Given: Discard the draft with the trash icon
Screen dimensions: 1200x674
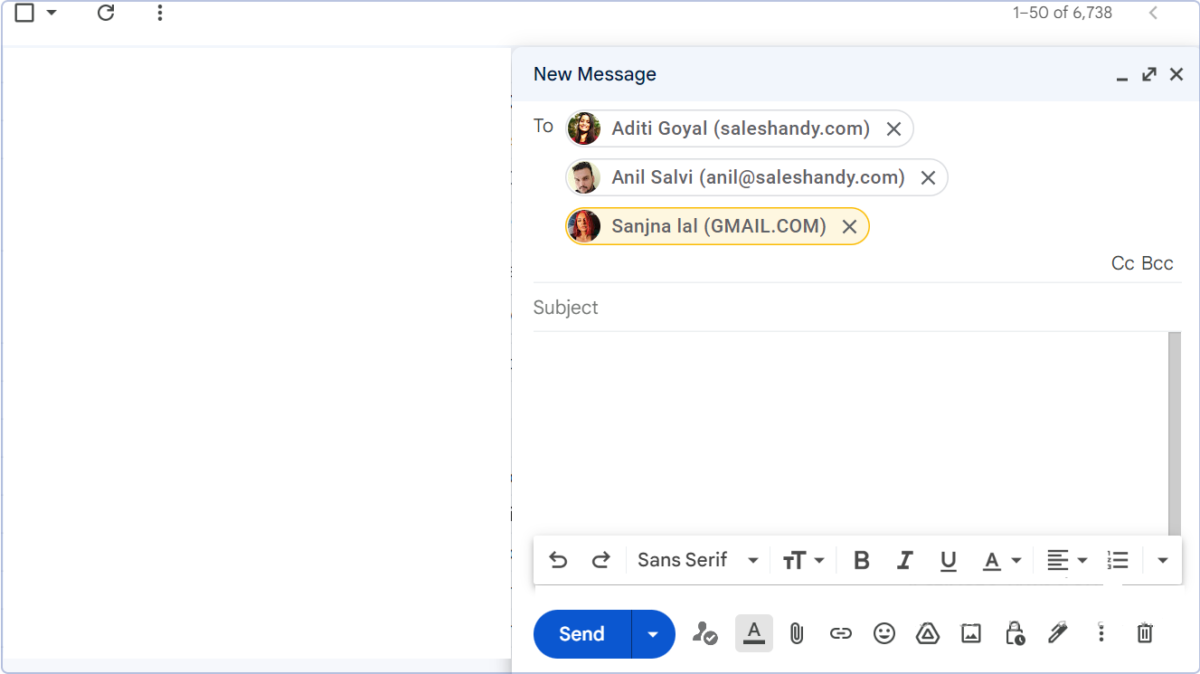Looking at the screenshot, I should 1144,633.
